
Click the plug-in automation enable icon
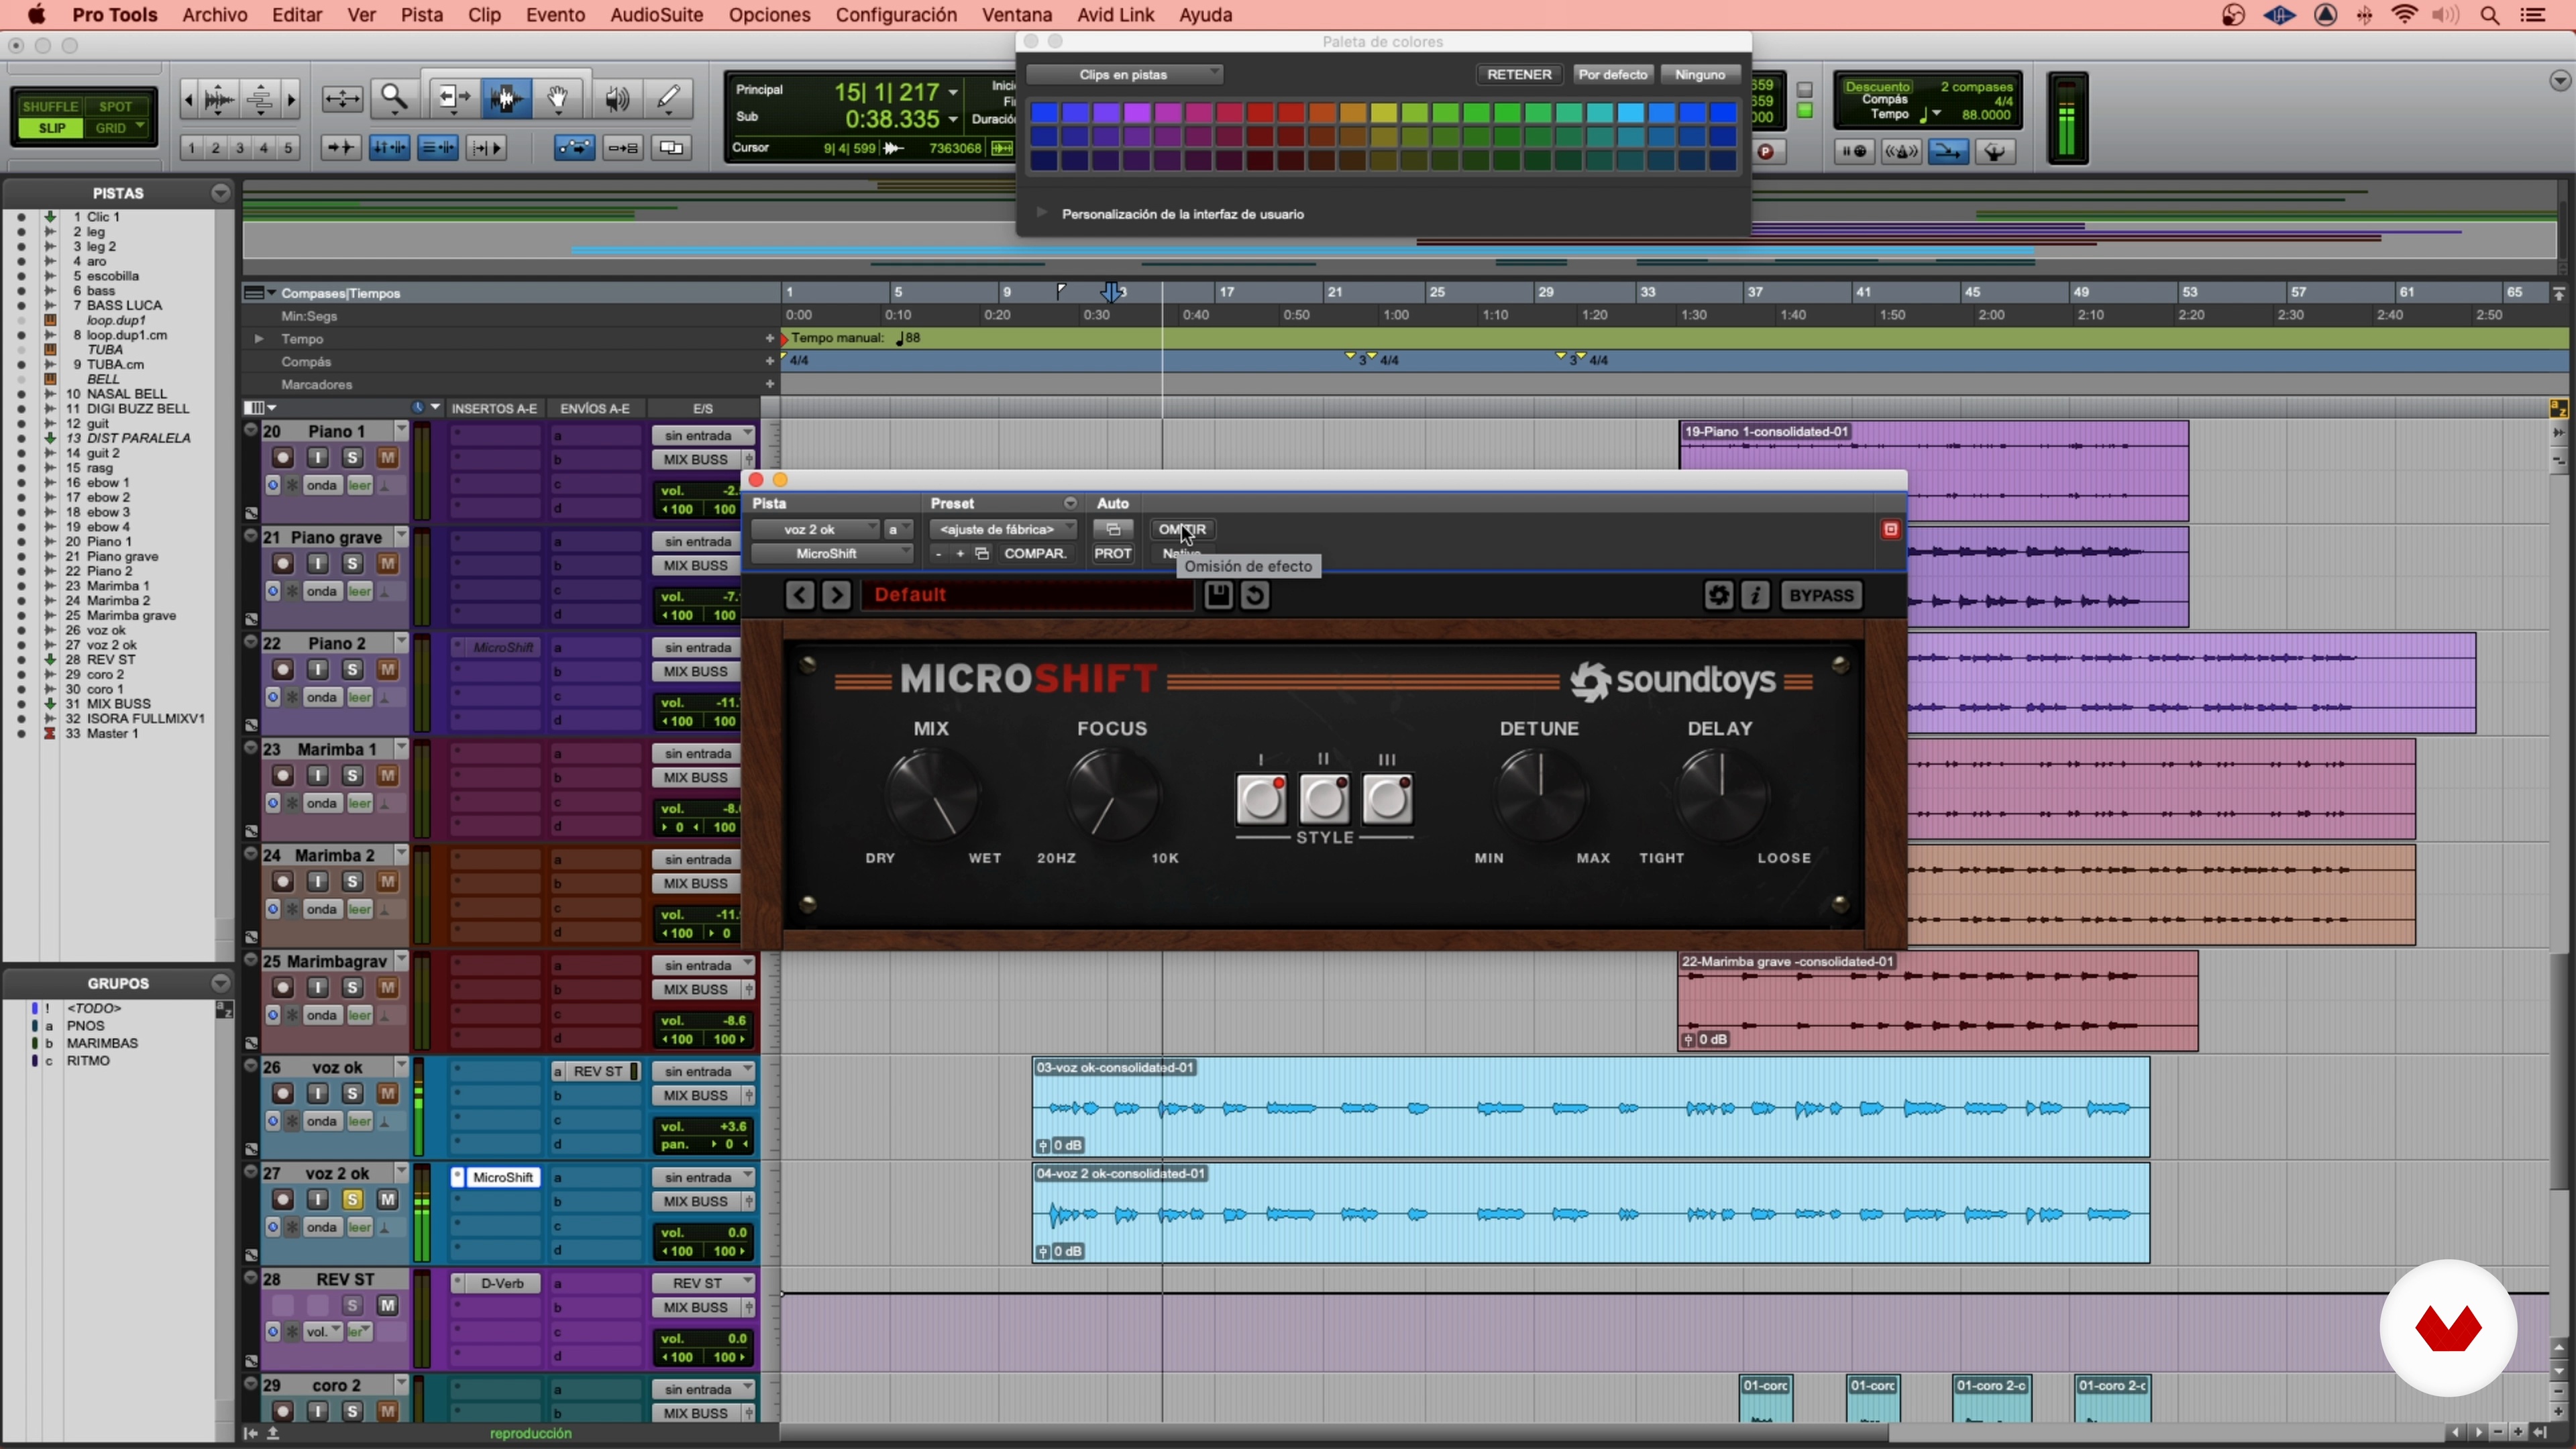[x=1112, y=529]
